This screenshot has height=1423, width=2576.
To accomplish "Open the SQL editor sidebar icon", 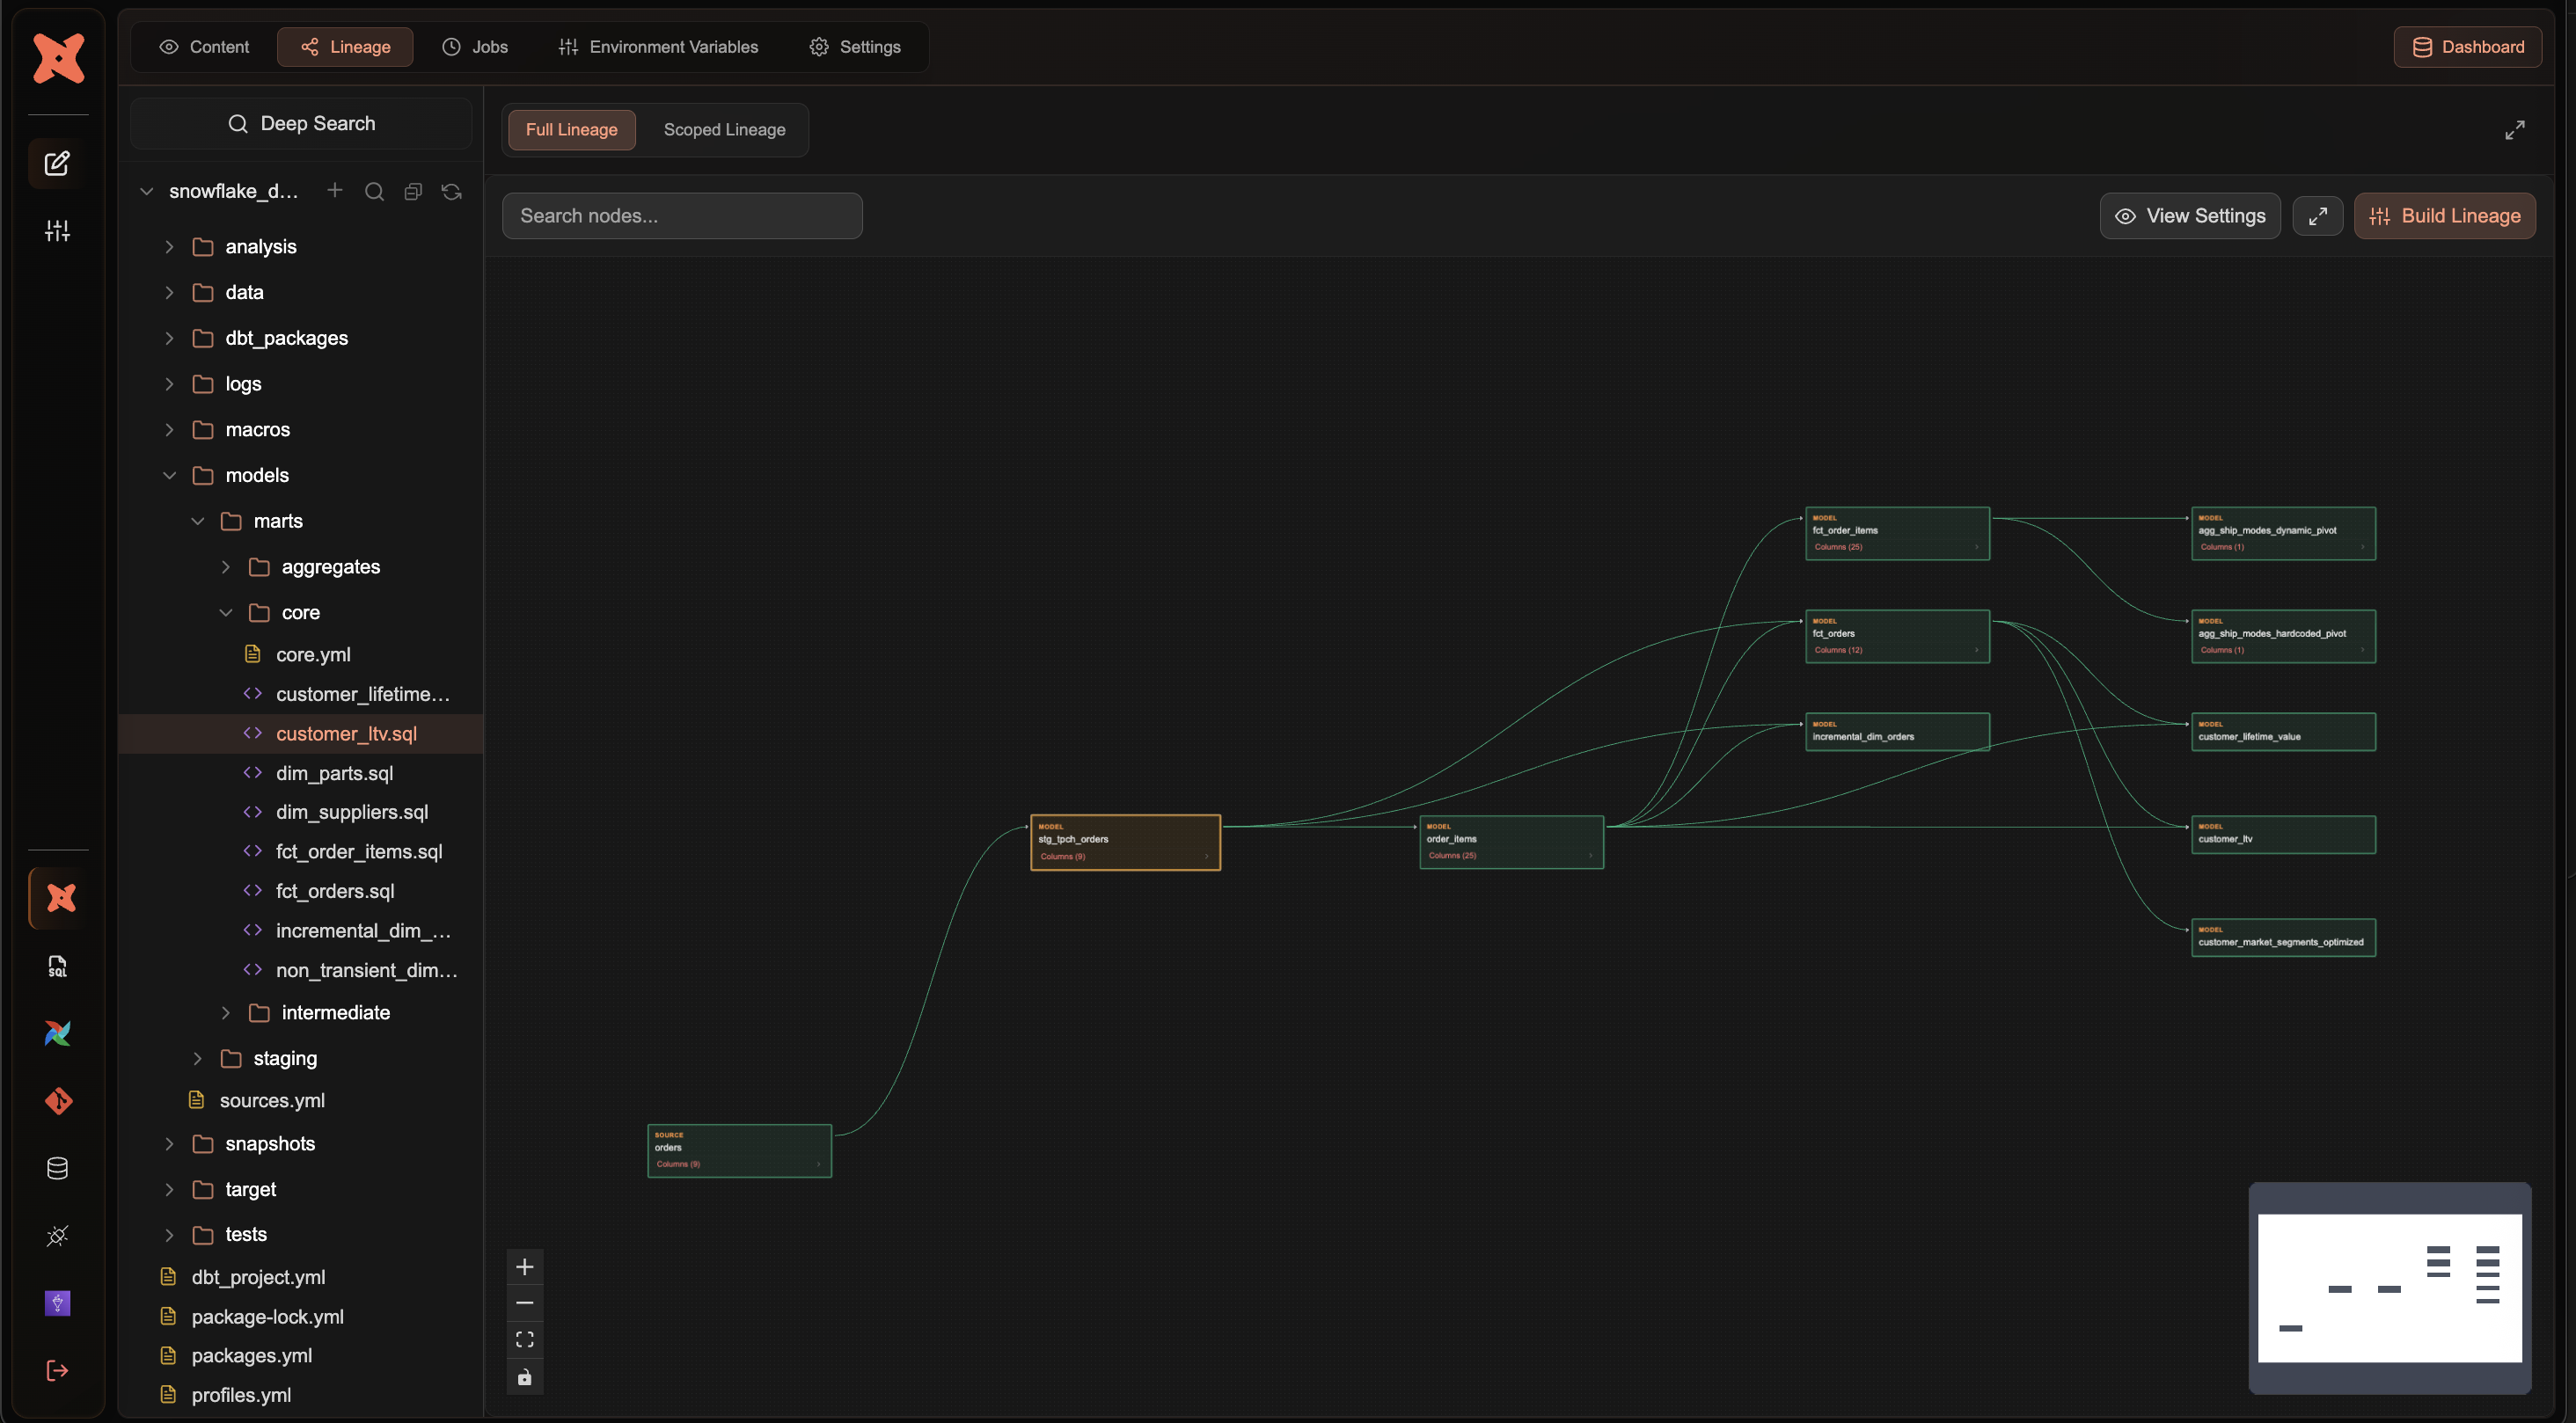I will pyautogui.click(x=58, y=966).
